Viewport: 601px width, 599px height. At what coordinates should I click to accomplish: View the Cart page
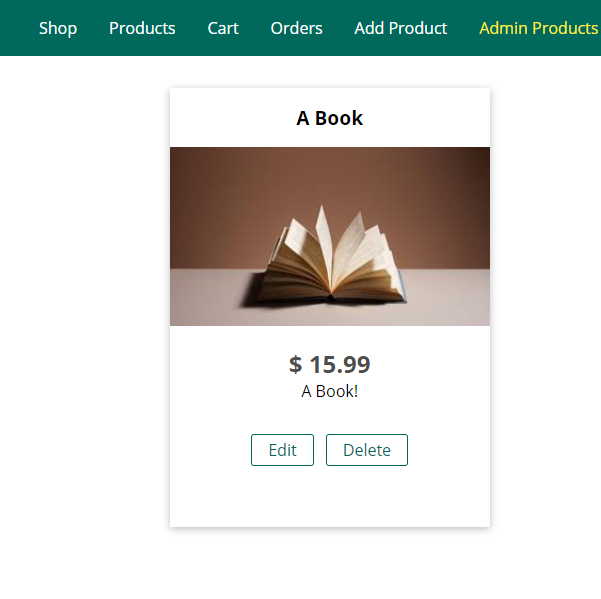(x=223, y=28)
